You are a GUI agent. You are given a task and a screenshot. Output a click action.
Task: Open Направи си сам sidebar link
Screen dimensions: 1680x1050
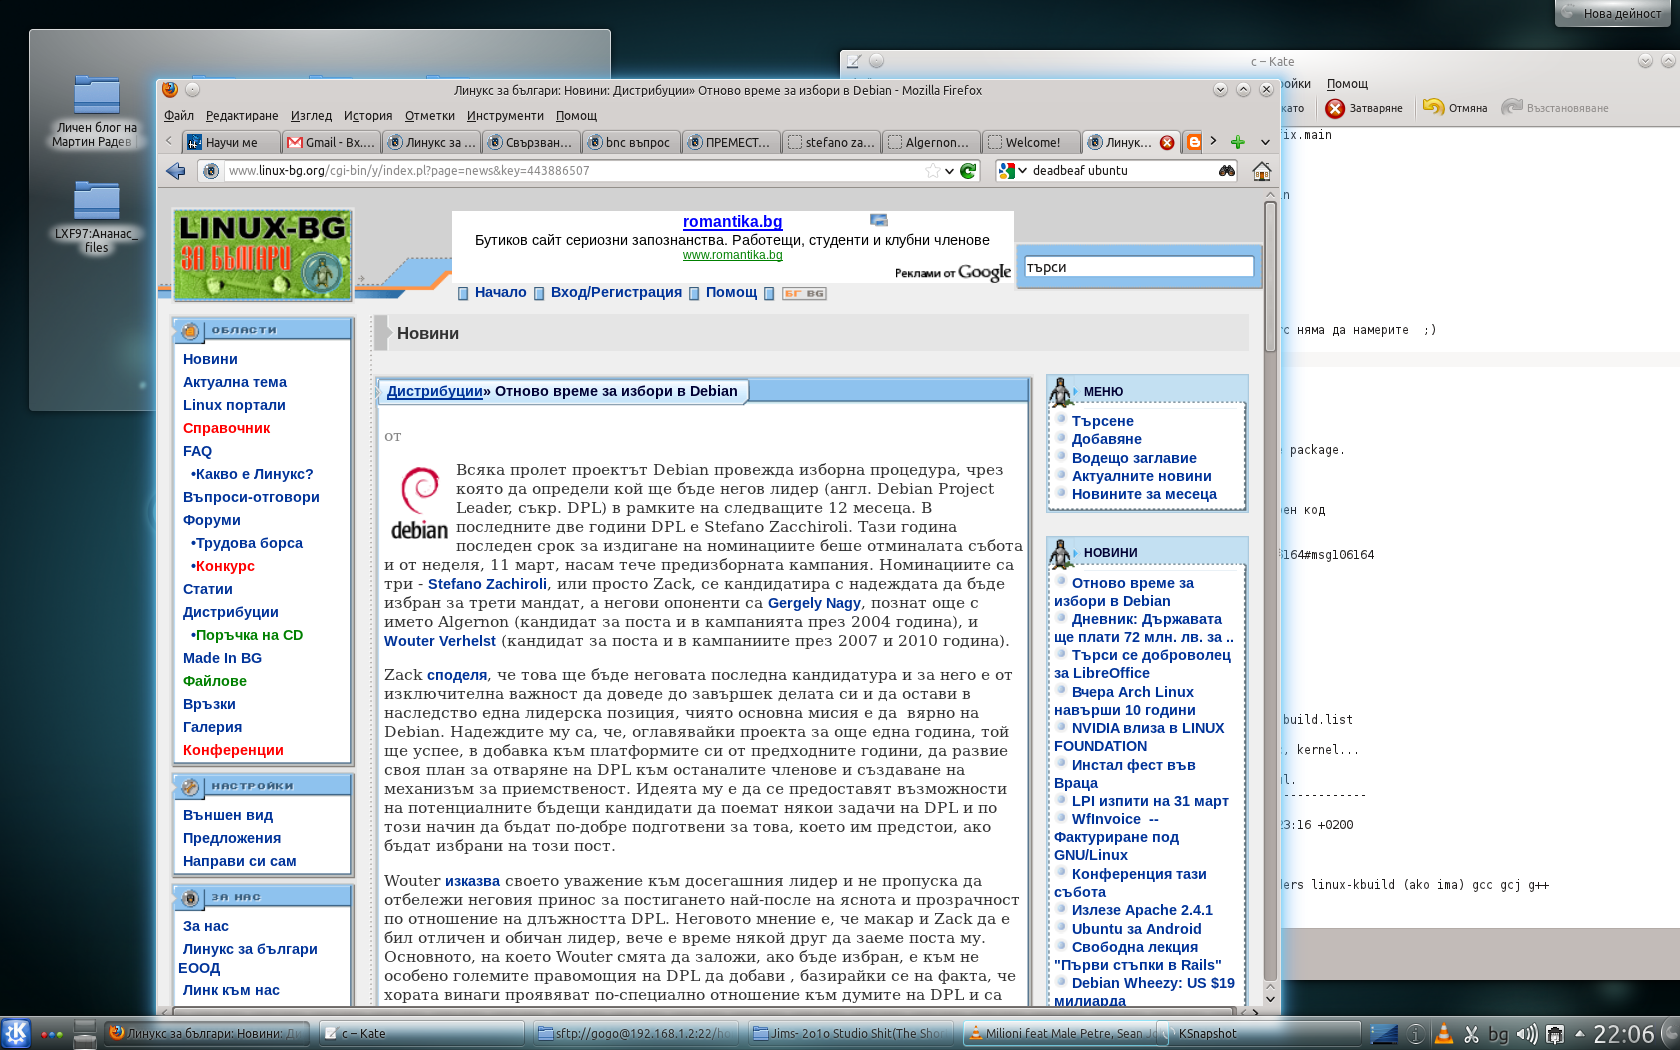[239, 861]
